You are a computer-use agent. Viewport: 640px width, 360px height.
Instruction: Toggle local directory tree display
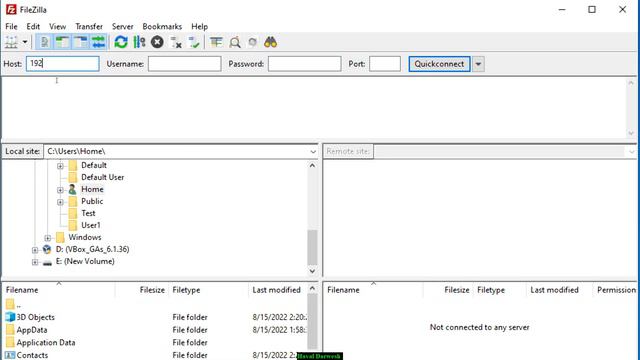(62, 42)
